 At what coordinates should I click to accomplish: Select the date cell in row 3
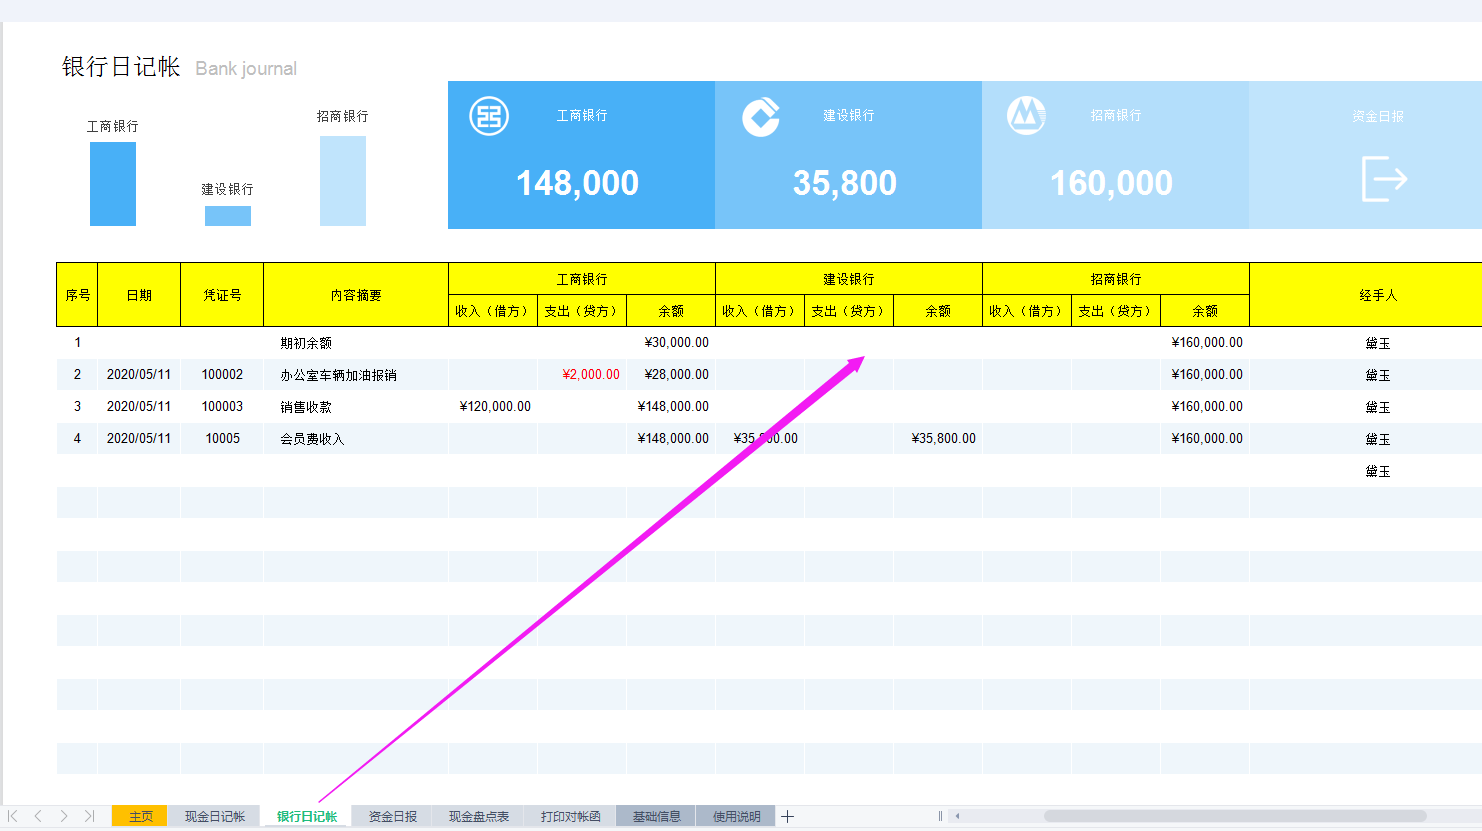pyautogui.click(x=139, y=407)
